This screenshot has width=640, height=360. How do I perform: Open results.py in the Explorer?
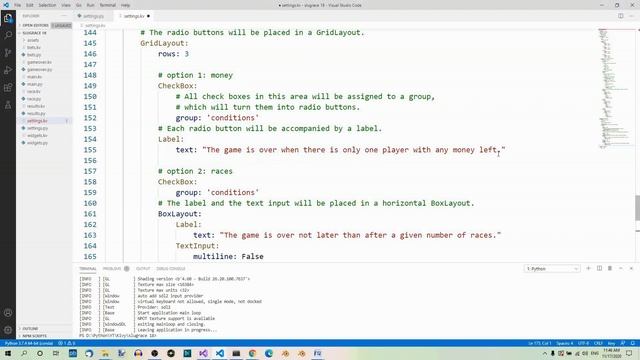click(x=36, y=113)
